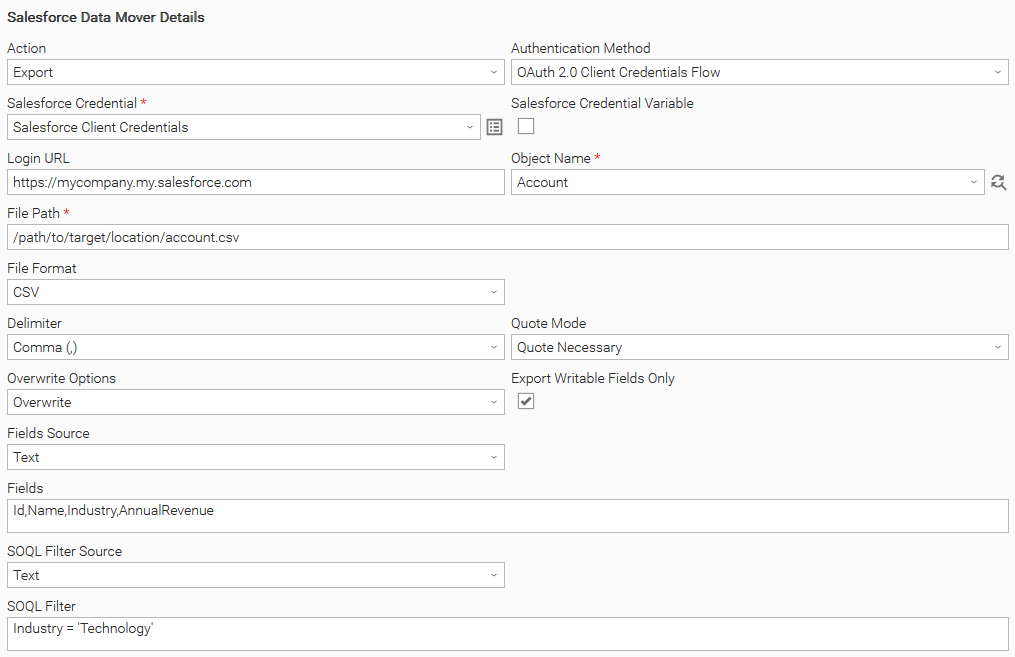
Task: Click the File Format label
Action: 41,269
